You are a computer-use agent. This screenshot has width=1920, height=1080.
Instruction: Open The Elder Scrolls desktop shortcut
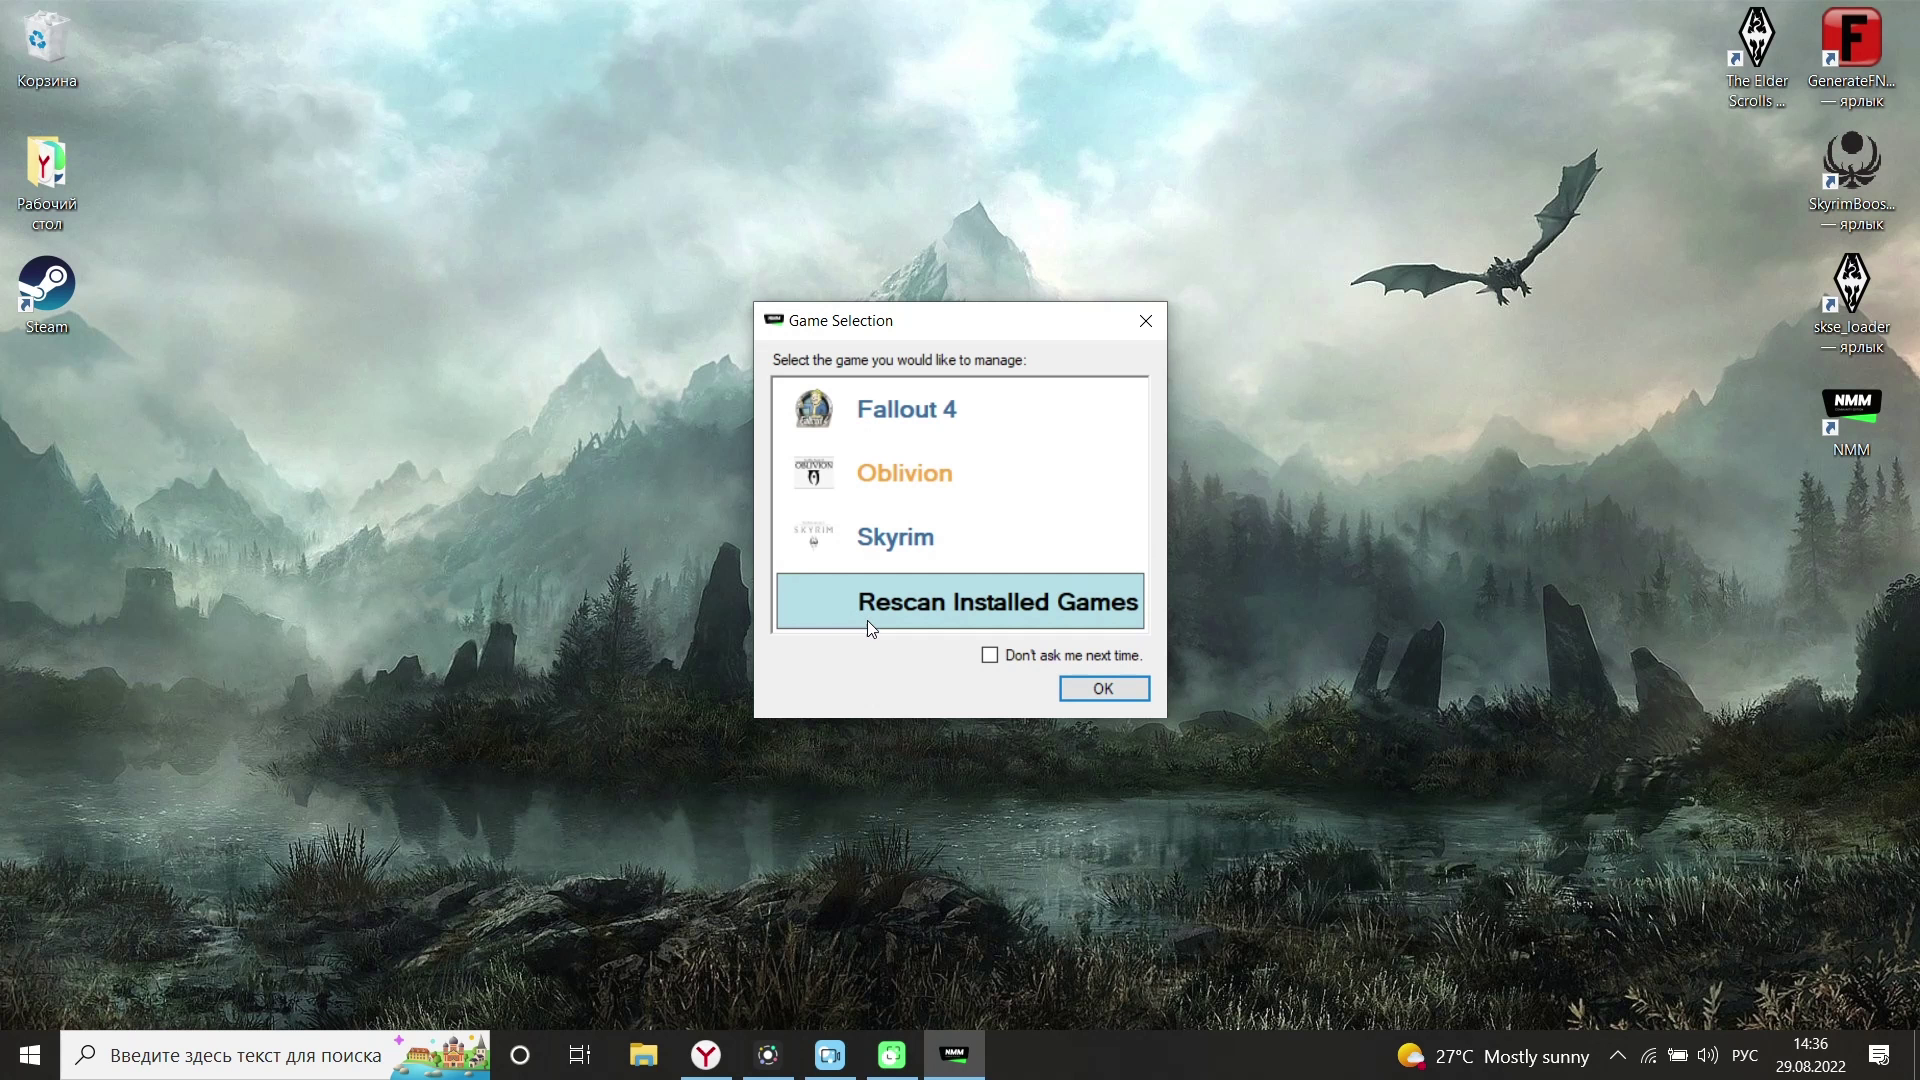[1757, 50]
